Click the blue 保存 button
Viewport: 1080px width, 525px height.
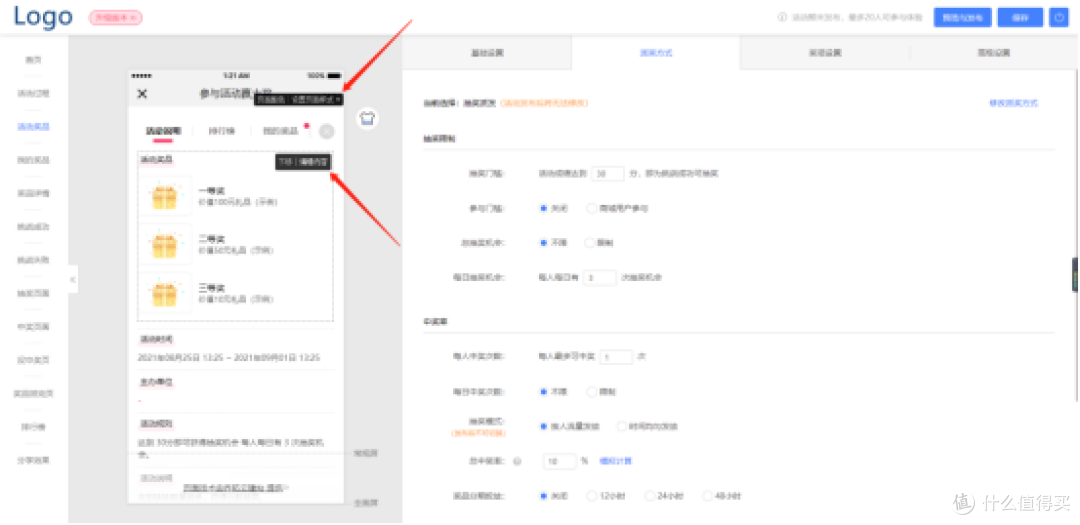1020,18
